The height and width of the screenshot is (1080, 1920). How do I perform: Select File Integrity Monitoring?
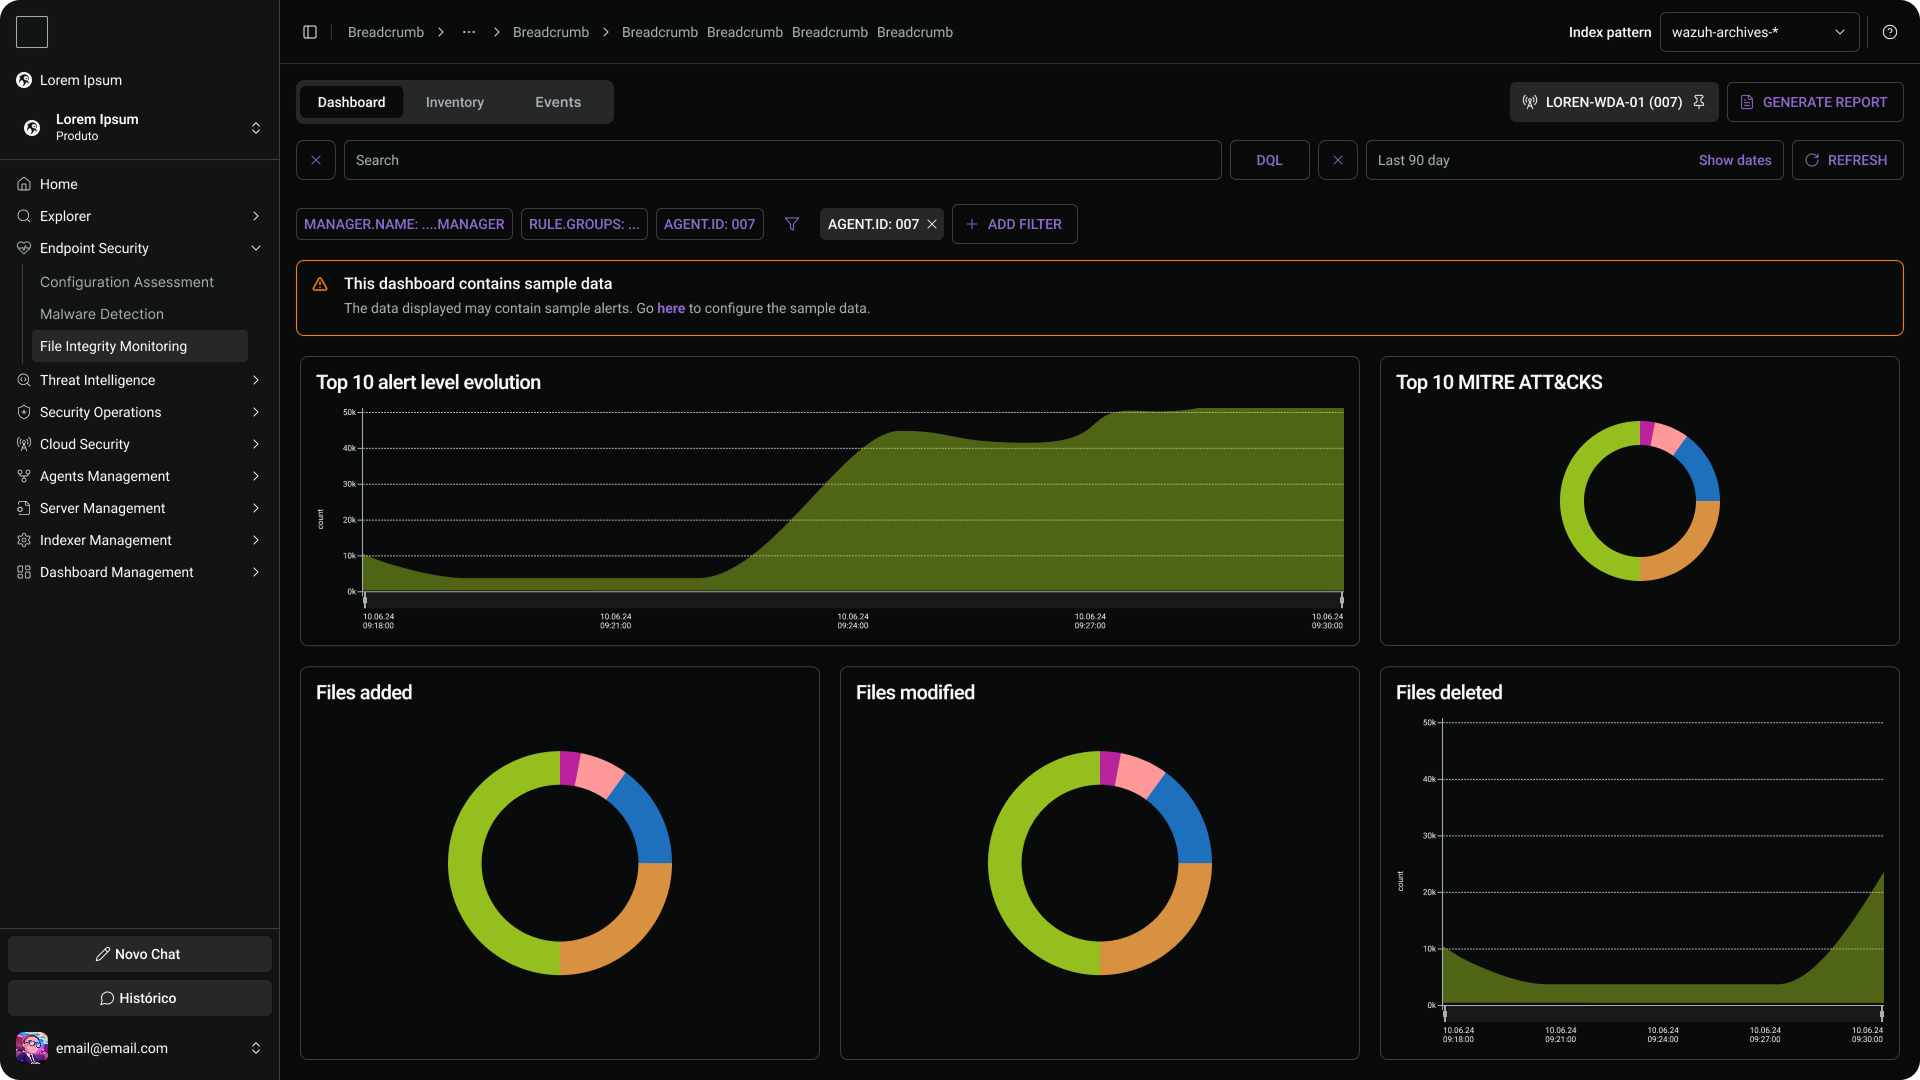(140, 346)
